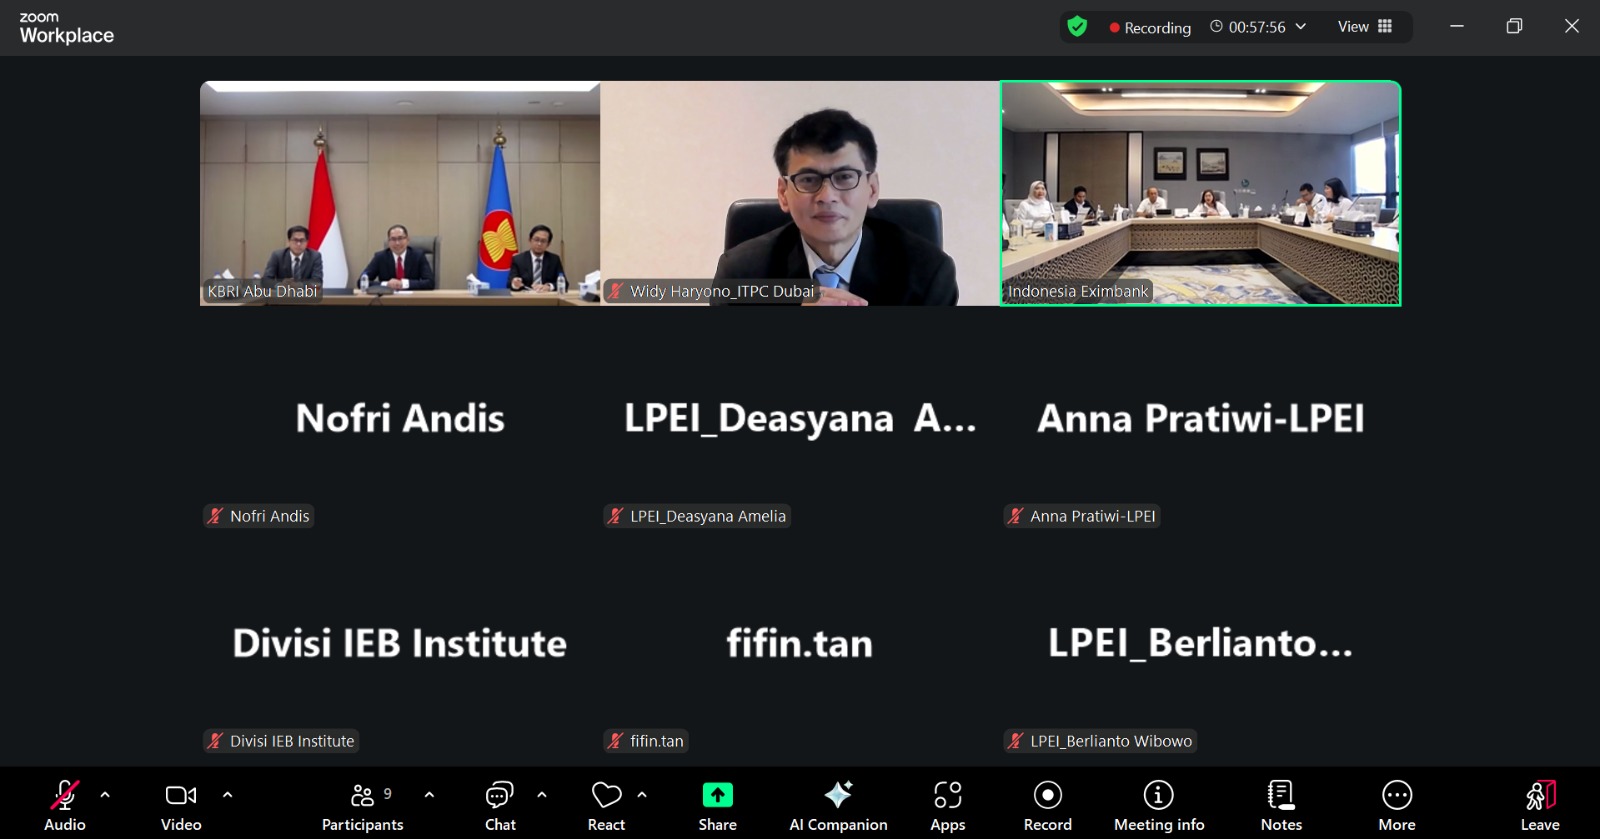The height and width of the screenshot is (839, 1600).
Task: Open the Notes tool
Action: [x=1280, y=805]
